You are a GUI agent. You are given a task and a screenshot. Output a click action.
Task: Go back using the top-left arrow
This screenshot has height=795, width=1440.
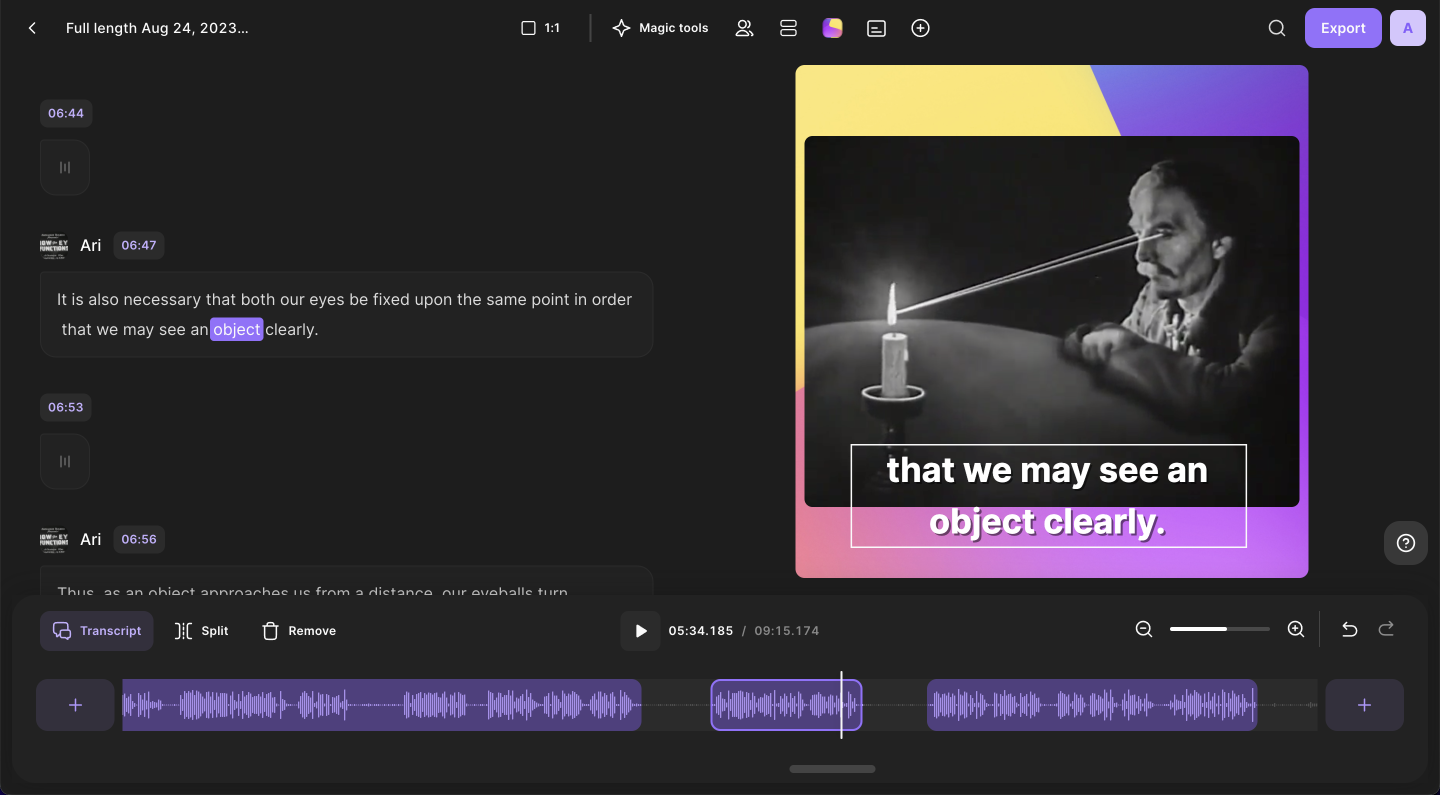pyautogui.click(x=32, y=28)
